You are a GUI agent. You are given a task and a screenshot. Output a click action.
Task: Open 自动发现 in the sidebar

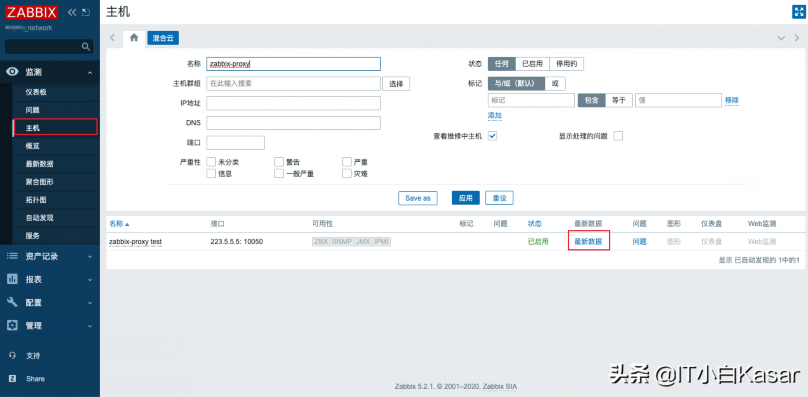tap(40, 218)
